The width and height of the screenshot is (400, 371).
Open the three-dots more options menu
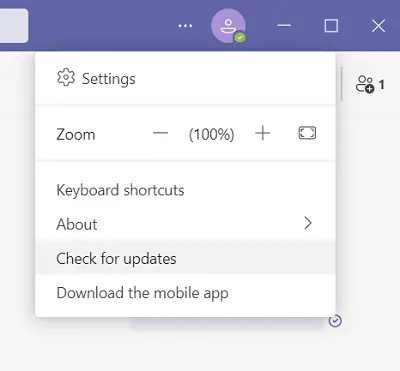tap(185, 26)
